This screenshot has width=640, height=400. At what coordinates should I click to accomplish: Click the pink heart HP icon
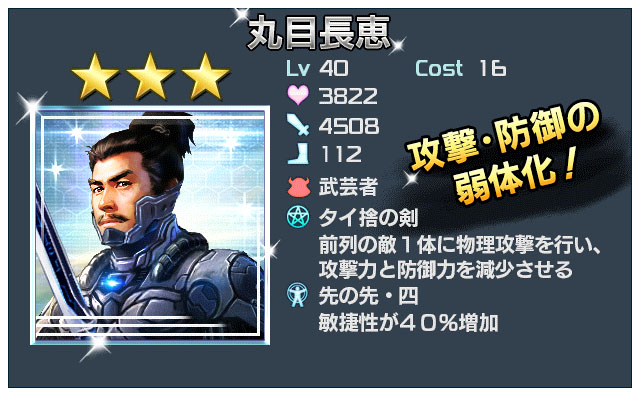[298, 95]
